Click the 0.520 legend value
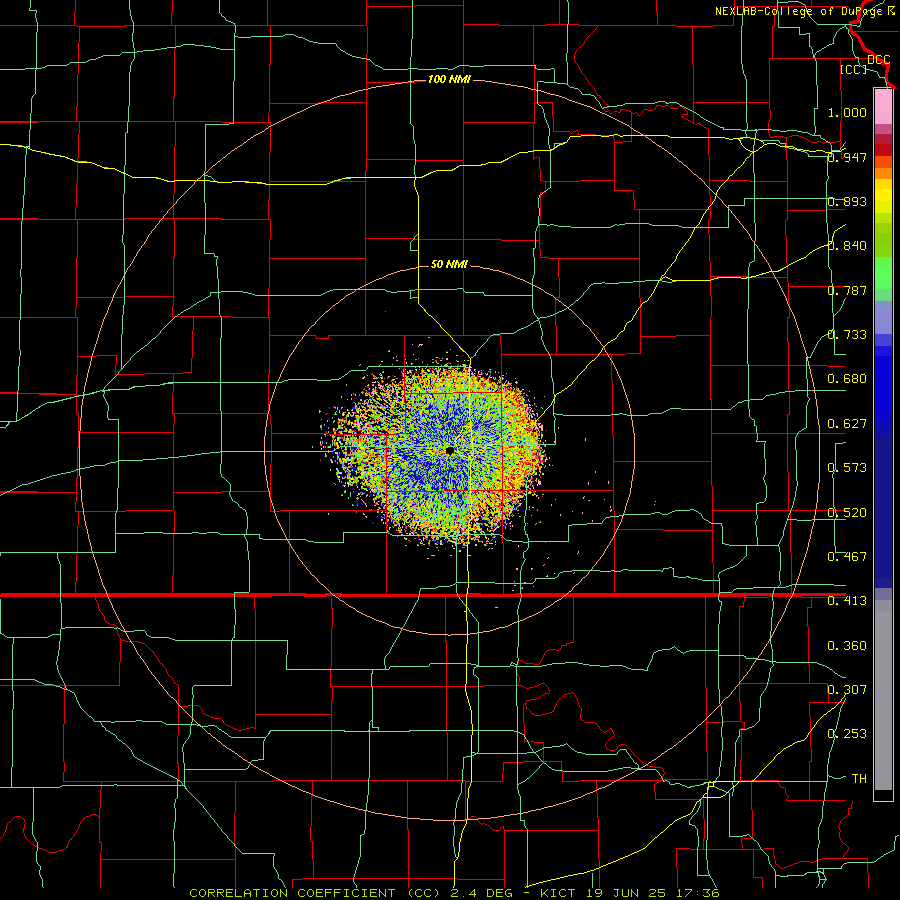900x900 pixels. [847, 513]
